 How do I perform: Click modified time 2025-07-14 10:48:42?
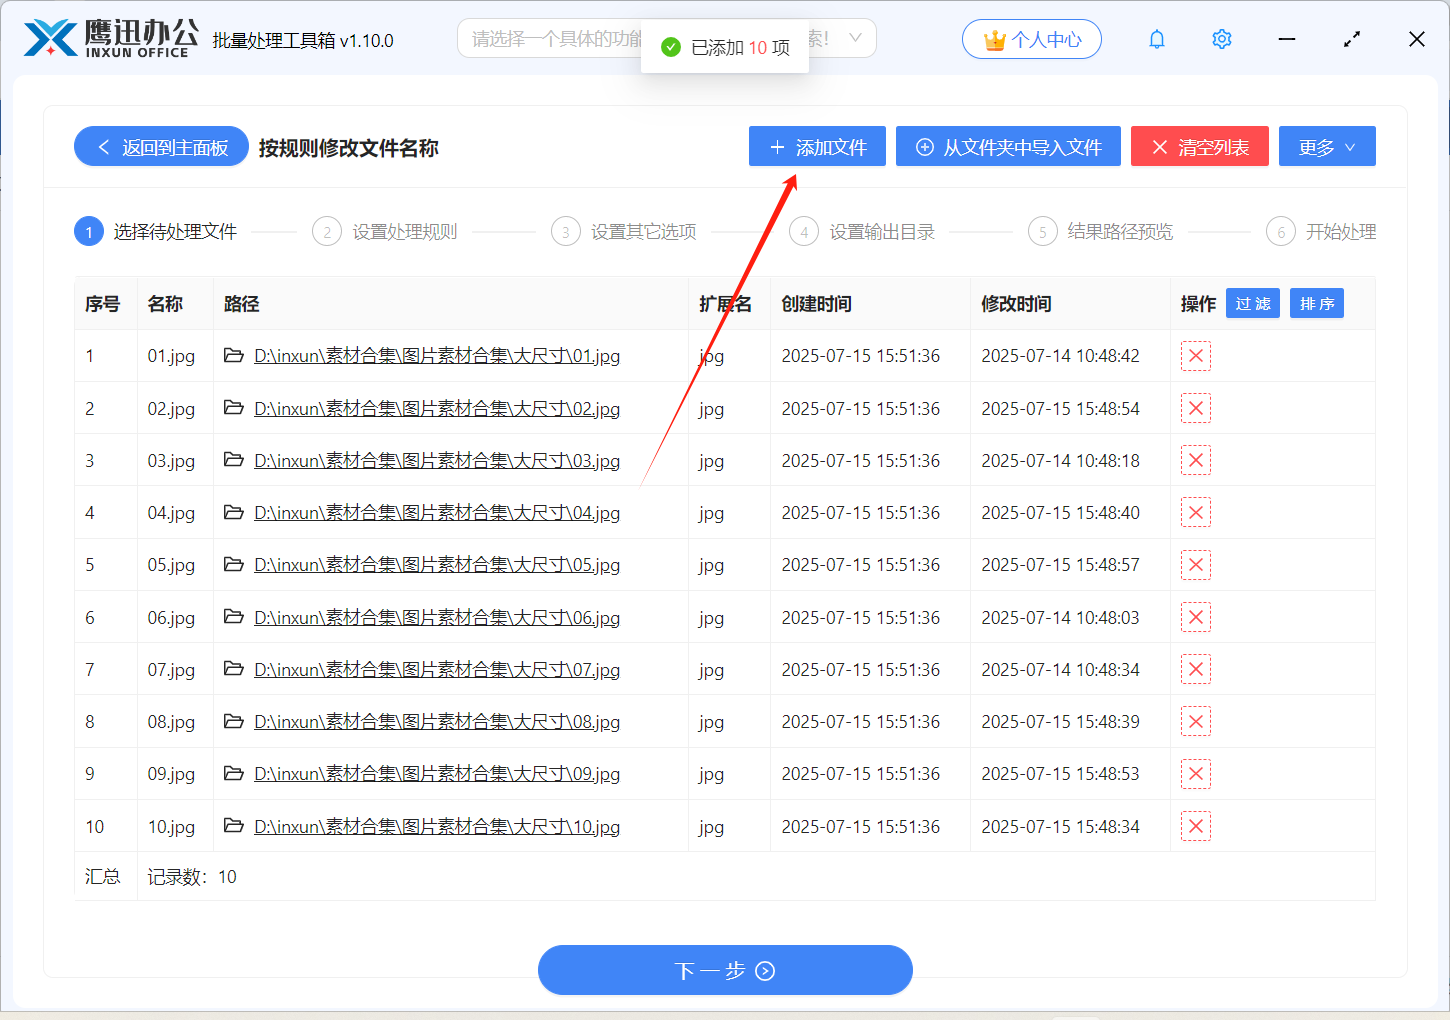click(x=1060, y=356)
